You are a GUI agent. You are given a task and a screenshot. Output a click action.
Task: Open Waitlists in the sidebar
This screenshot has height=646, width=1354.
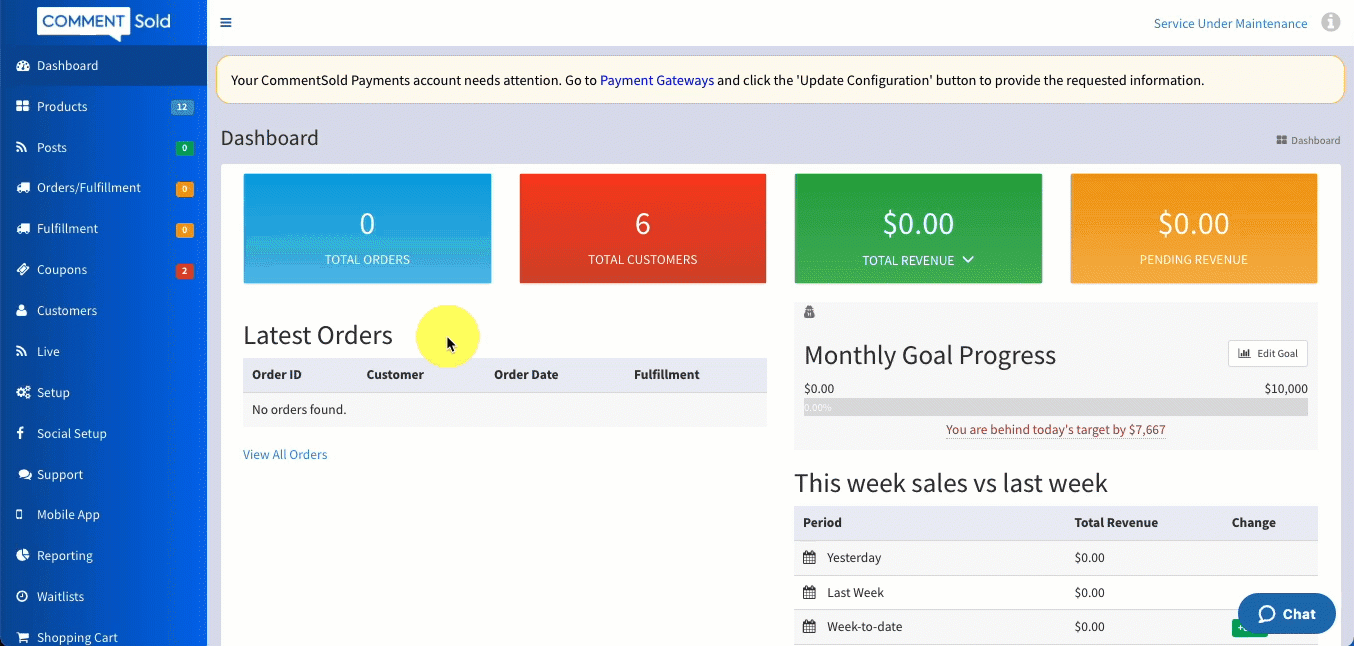(104, 597)
